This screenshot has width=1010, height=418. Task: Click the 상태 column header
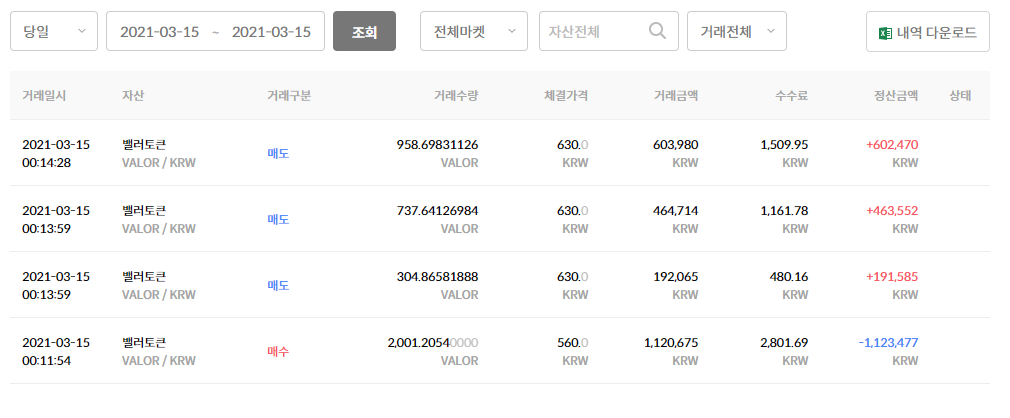click(x=960, y=96)
